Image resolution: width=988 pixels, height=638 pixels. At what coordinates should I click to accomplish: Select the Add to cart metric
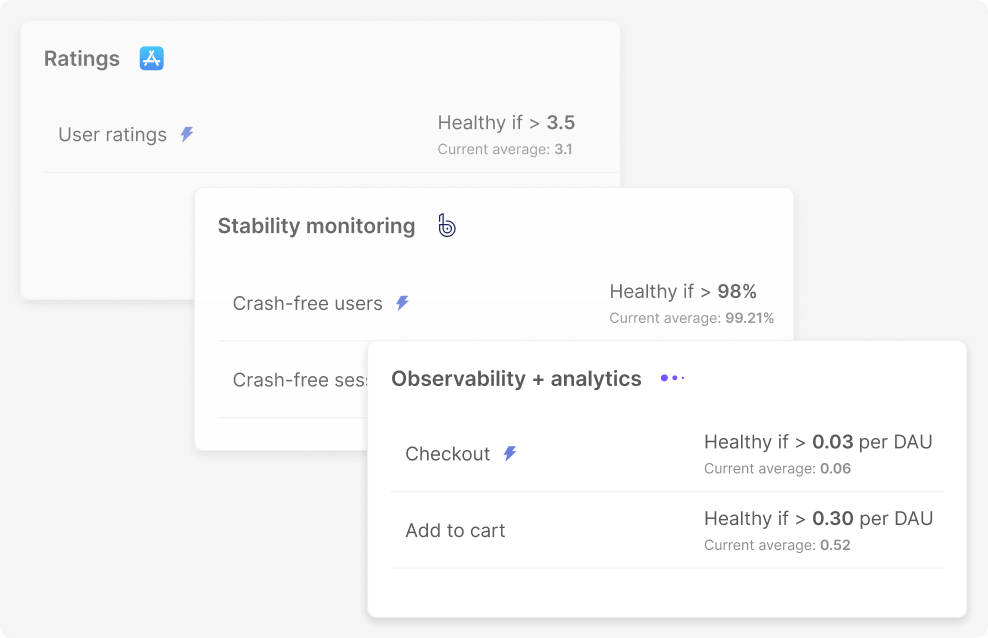click(455, 530)
